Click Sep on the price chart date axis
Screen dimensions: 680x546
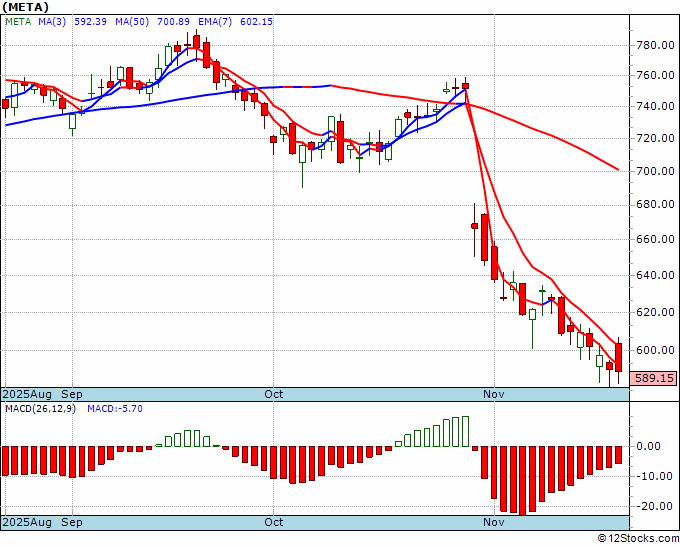[72, 394]
